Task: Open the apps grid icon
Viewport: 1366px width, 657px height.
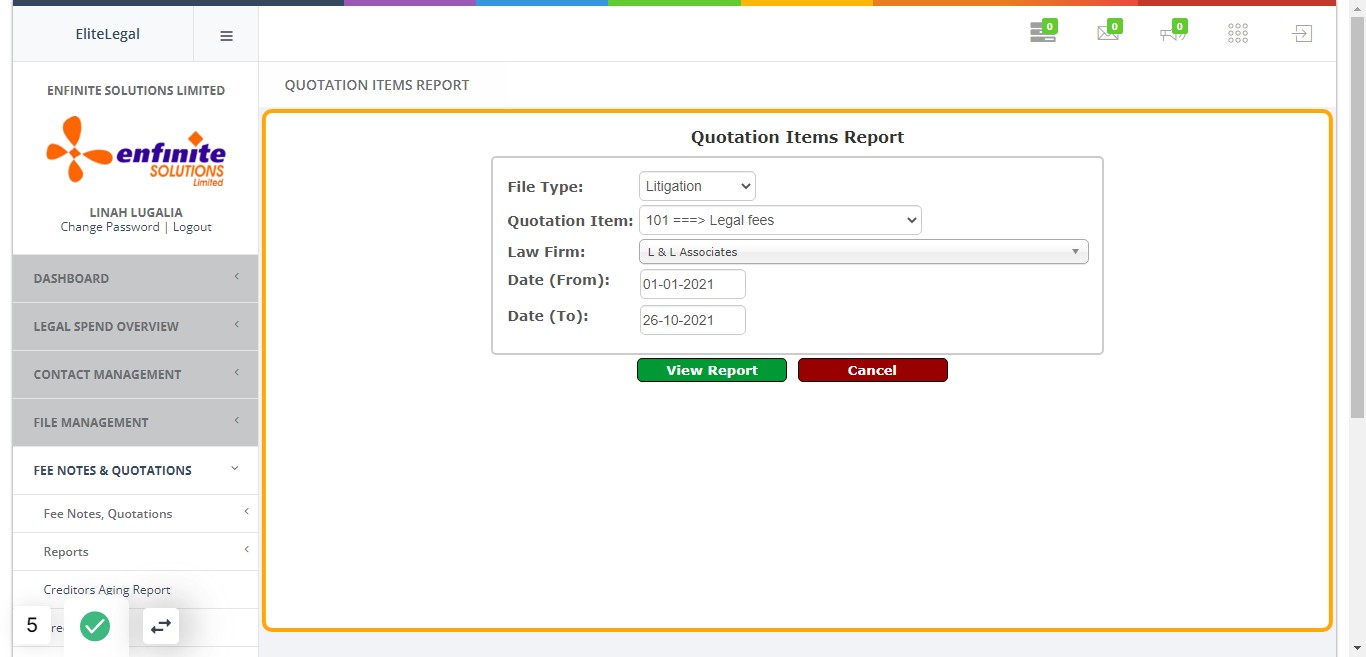Action: (1238, 34)
